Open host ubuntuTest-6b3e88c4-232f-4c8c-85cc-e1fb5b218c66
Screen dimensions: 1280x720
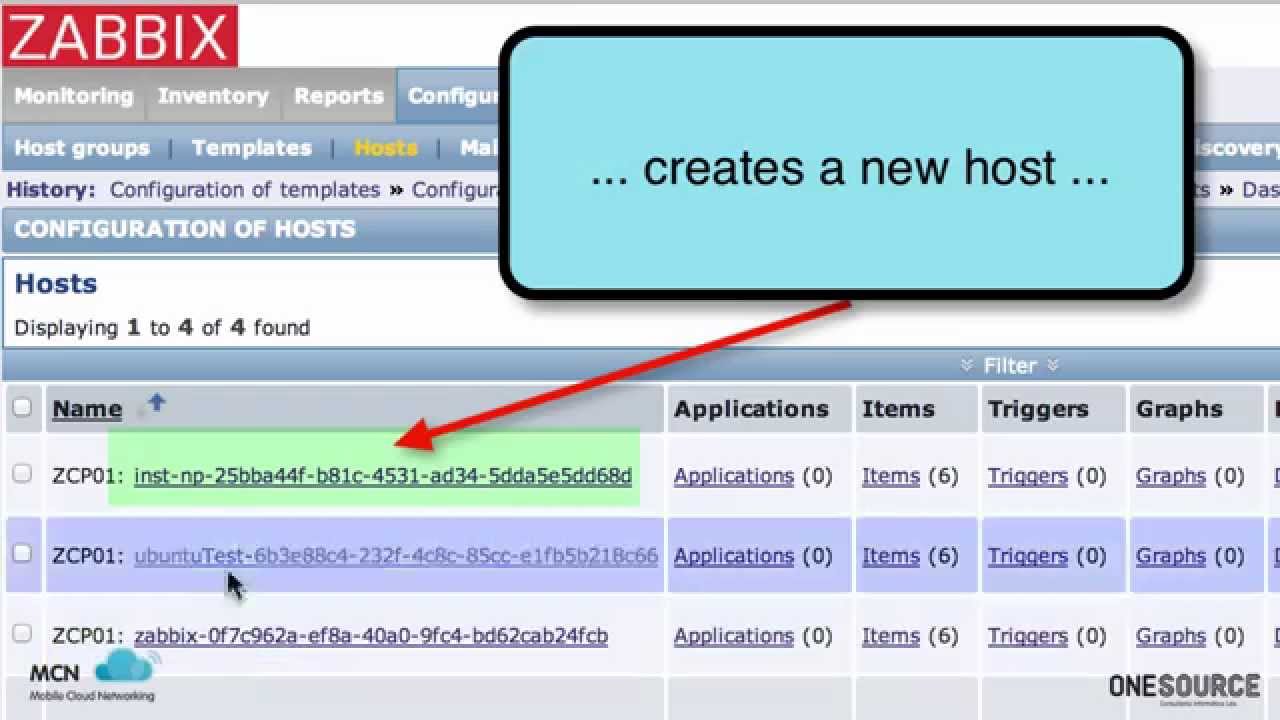pos(396,556)
